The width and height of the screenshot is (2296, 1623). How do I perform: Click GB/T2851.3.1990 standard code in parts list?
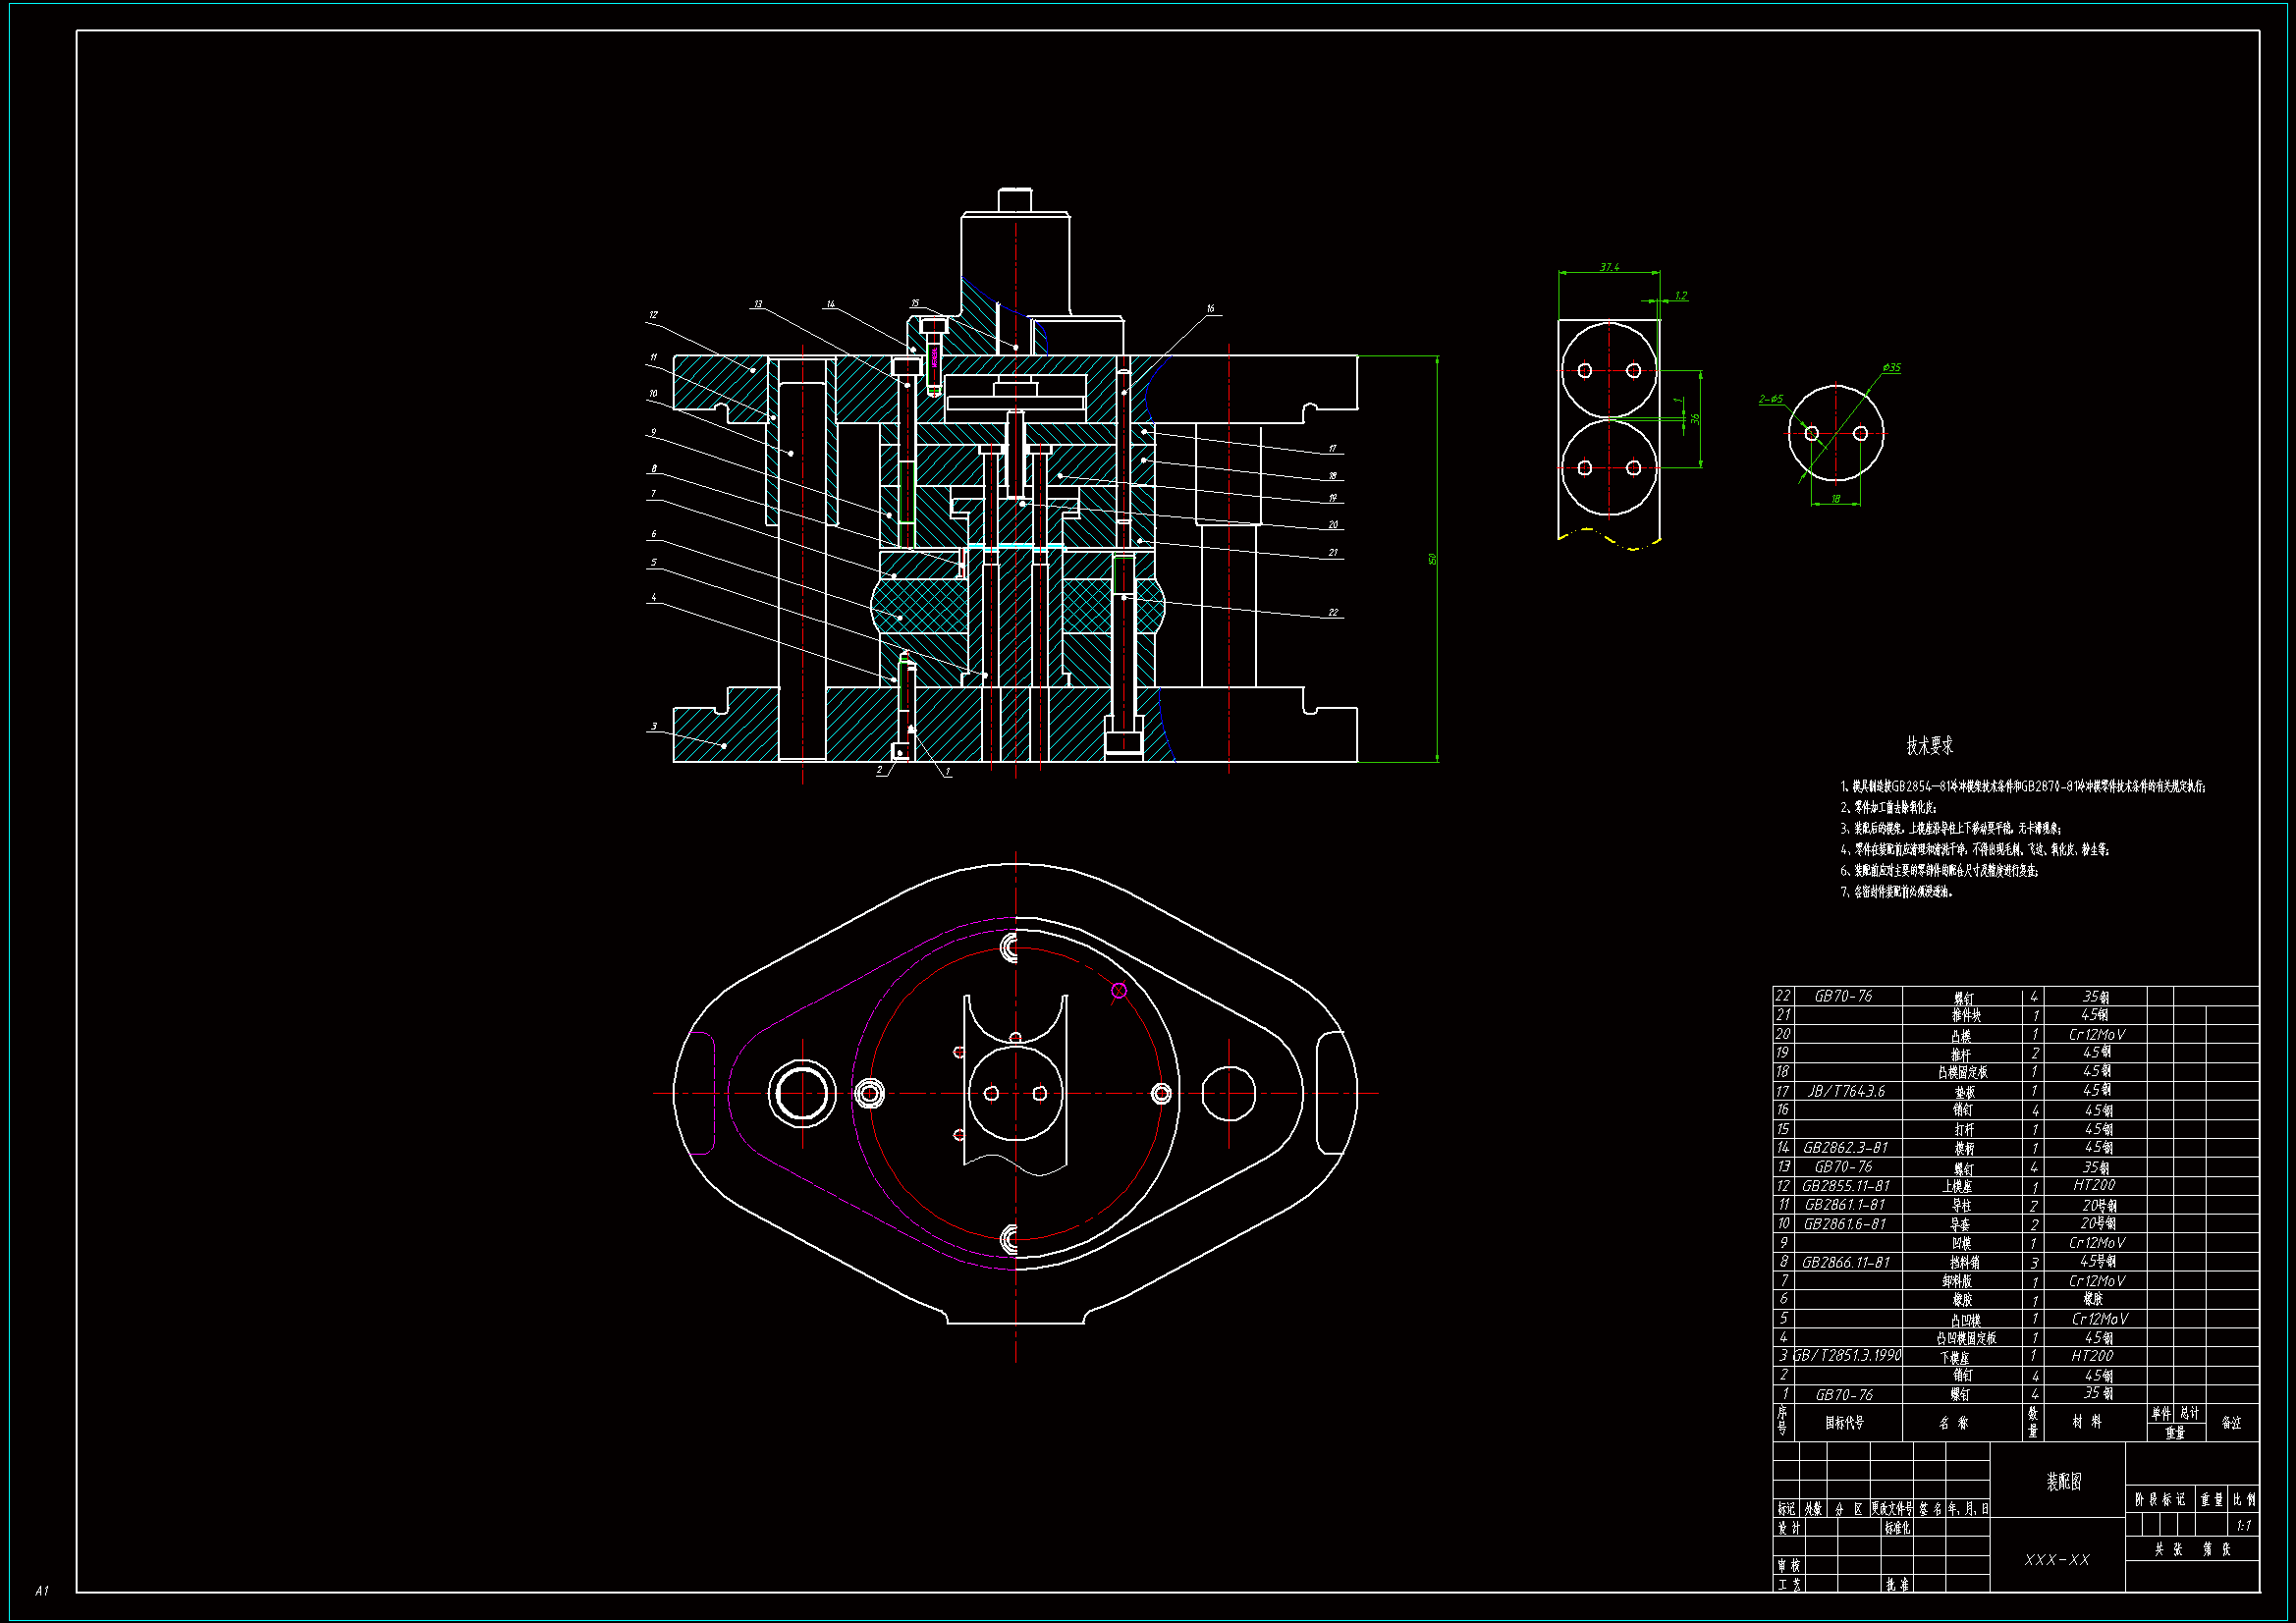(1847, 1356)
